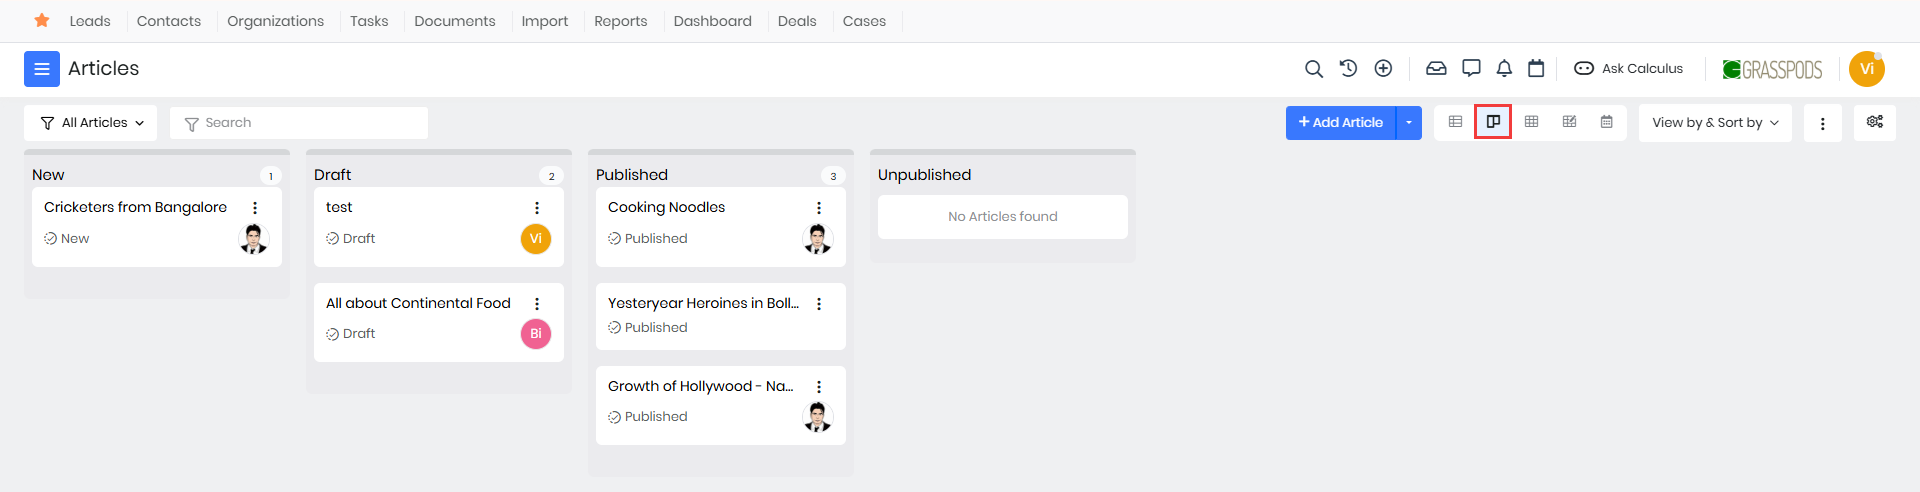
Task: Switch to grid table view
Action: tap(1531, 122)
